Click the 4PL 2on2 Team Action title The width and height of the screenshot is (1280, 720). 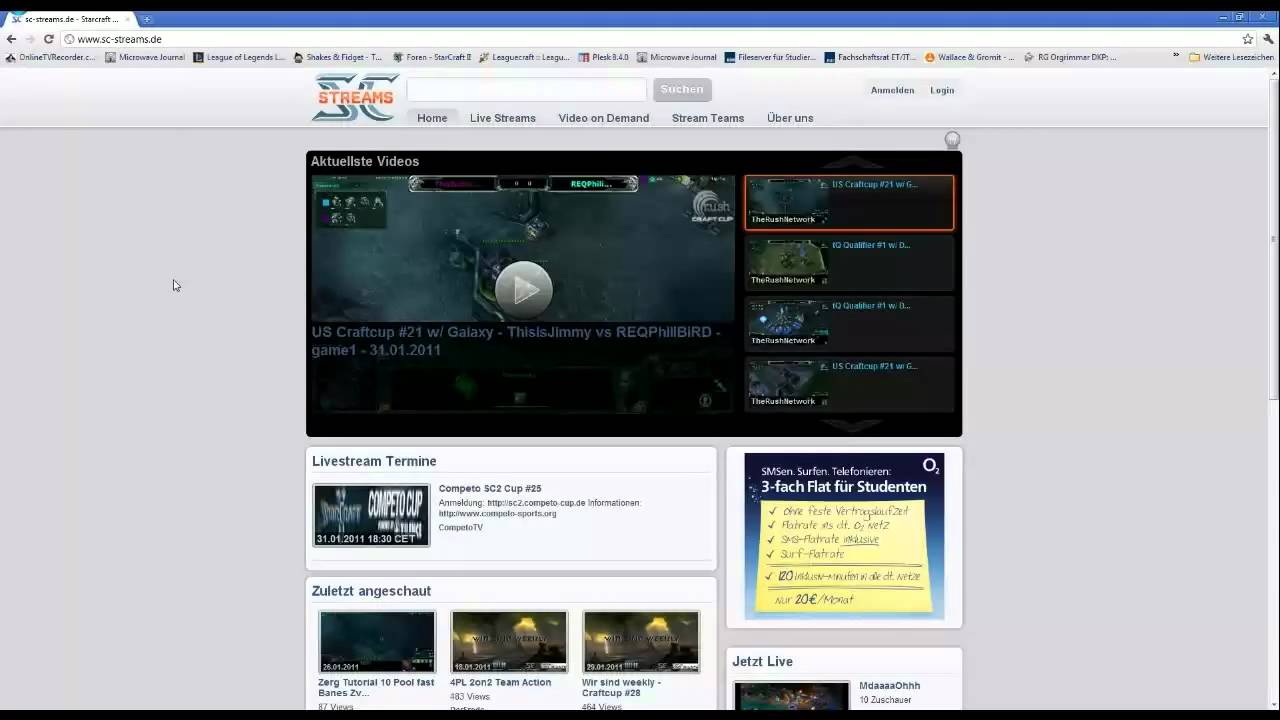click(x=500, y=682)
